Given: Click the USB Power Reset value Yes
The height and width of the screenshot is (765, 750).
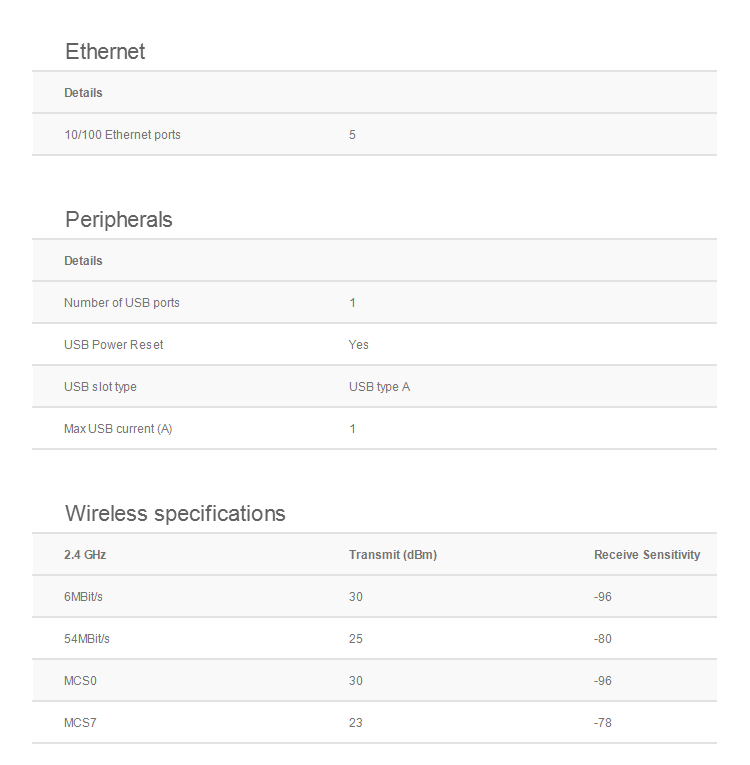Looking at the screenshot, I should [358, 345].
